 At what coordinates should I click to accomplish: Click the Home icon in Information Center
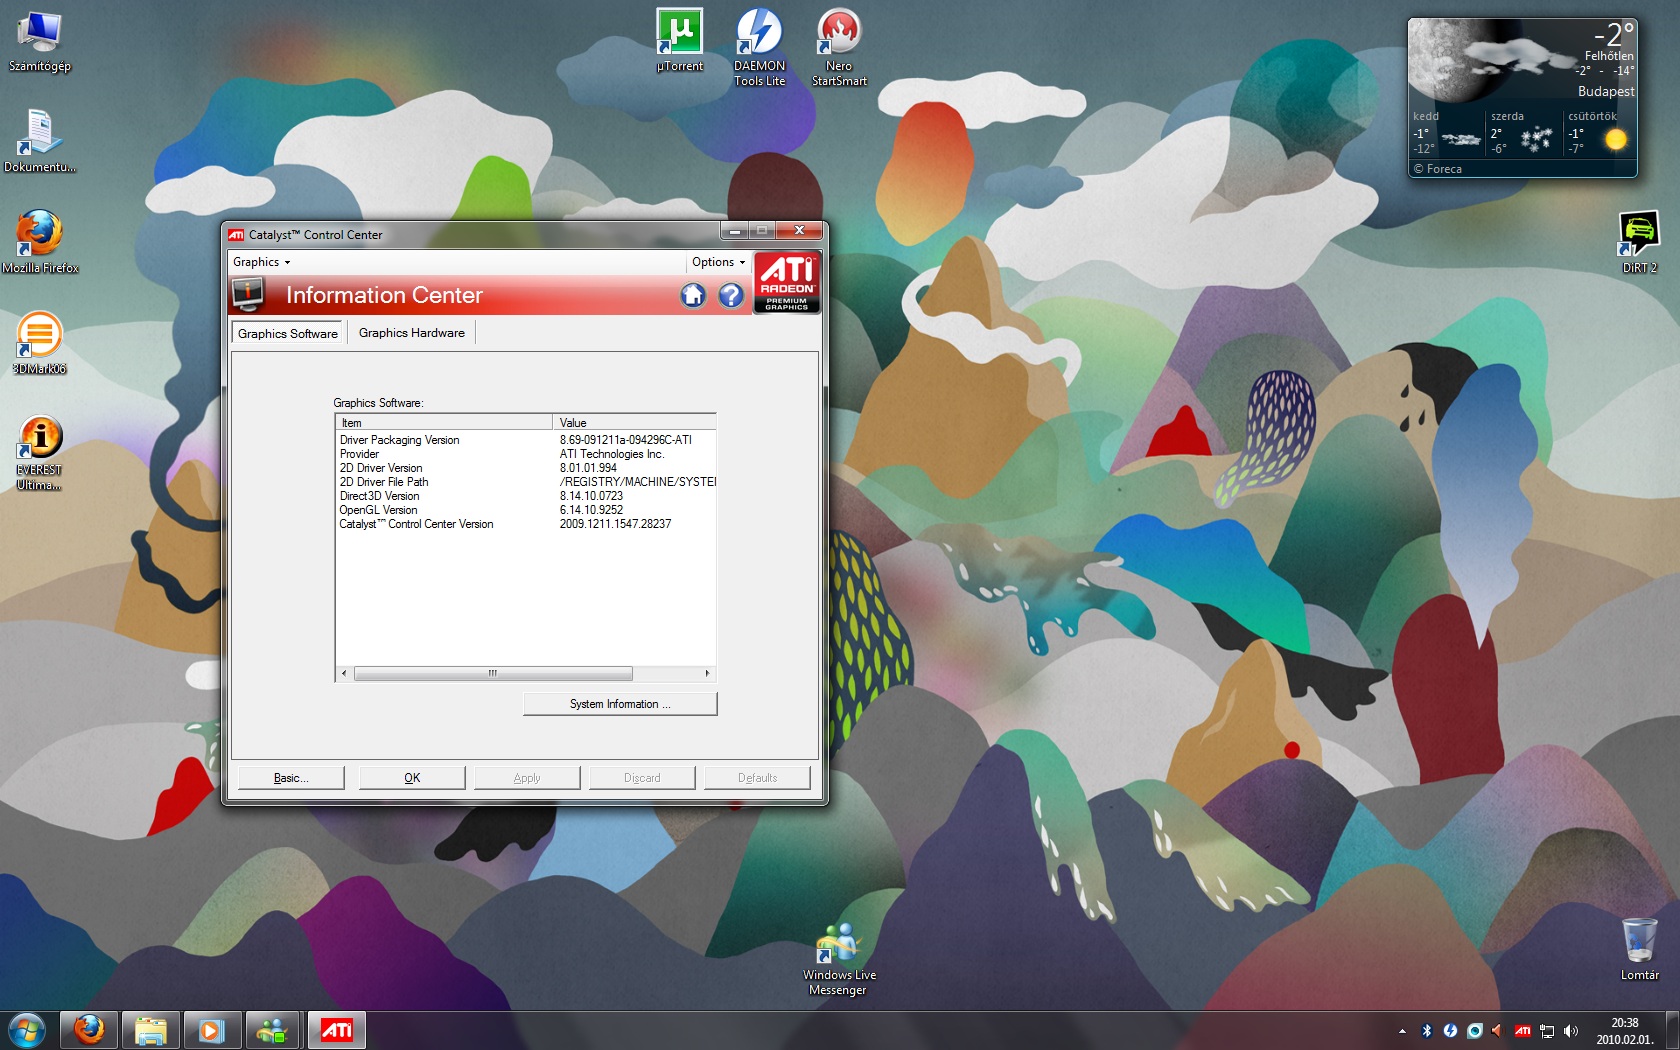point(693,295)
